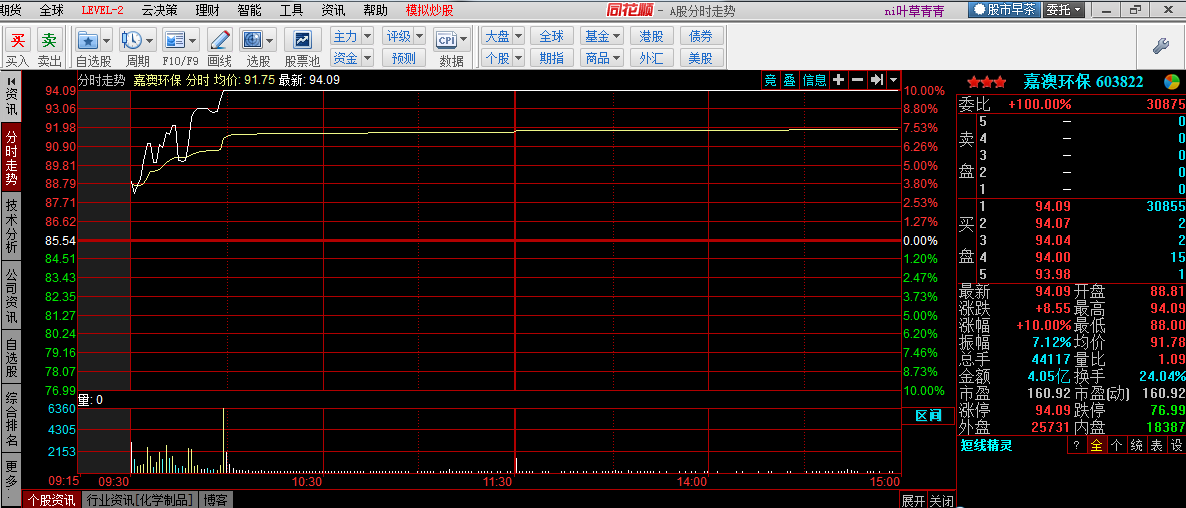The image size is (1186, 508).
Task: Expand the 主力 dropdown arrow
Action: coord(366,36)
